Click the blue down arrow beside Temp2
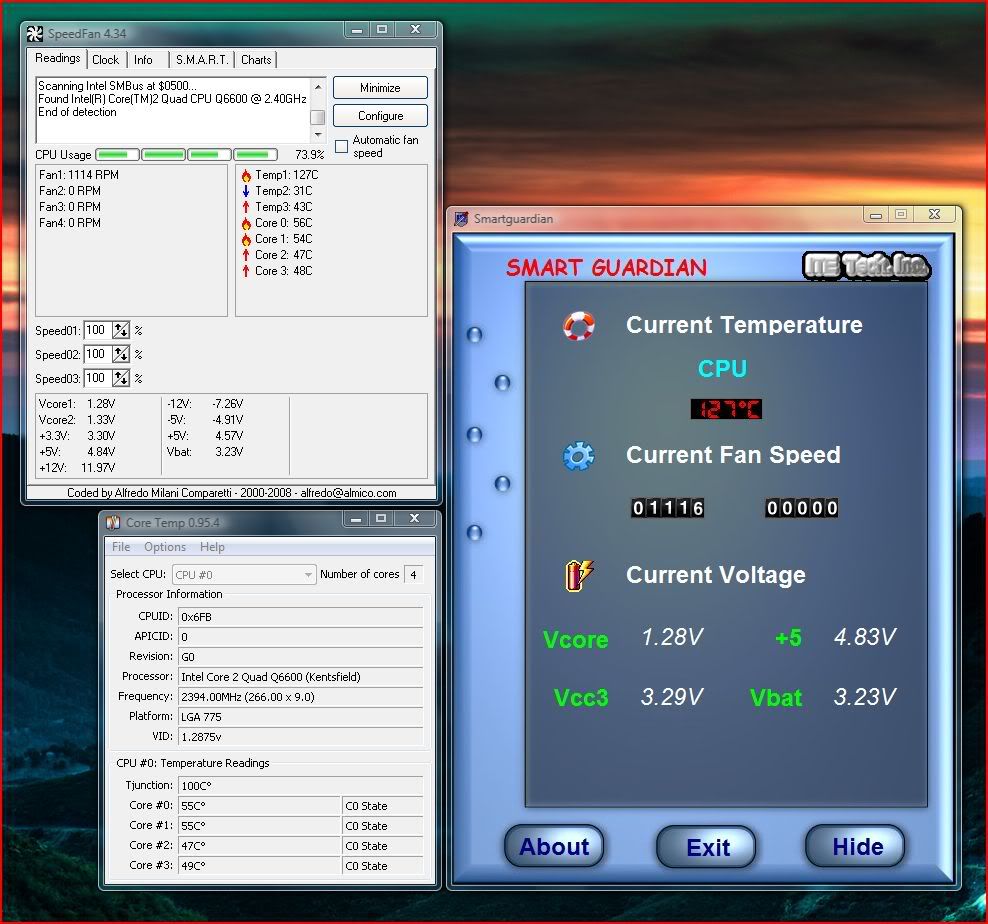988x924 pixels. pyautogui.click(x=246, y=191)
